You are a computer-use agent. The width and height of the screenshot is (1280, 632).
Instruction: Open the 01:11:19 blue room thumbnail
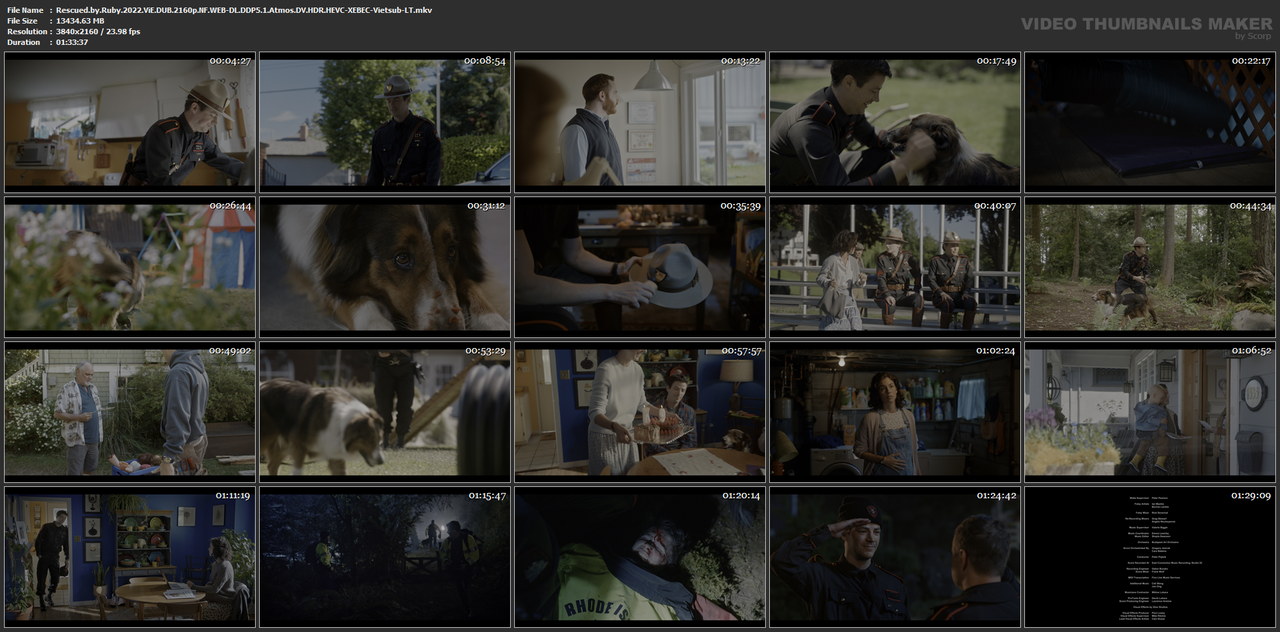click(130, 556)
